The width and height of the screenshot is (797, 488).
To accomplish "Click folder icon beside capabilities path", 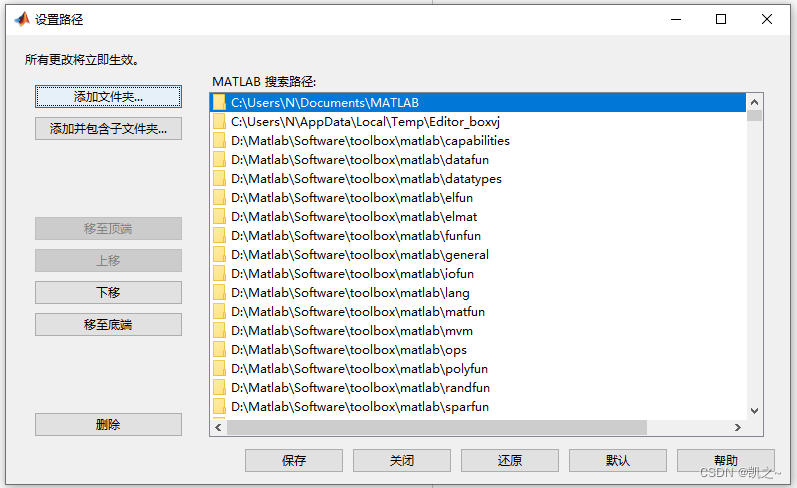I will coord(219,141).
